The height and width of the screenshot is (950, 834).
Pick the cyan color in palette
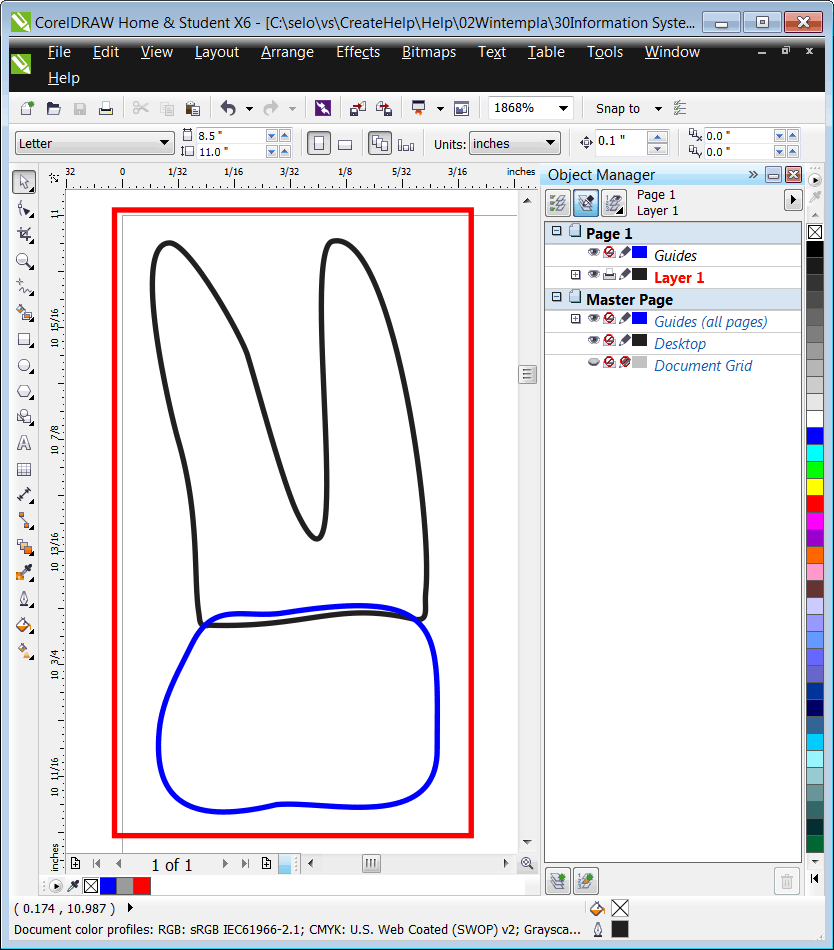pyautogui.click(x=815, y=453)
